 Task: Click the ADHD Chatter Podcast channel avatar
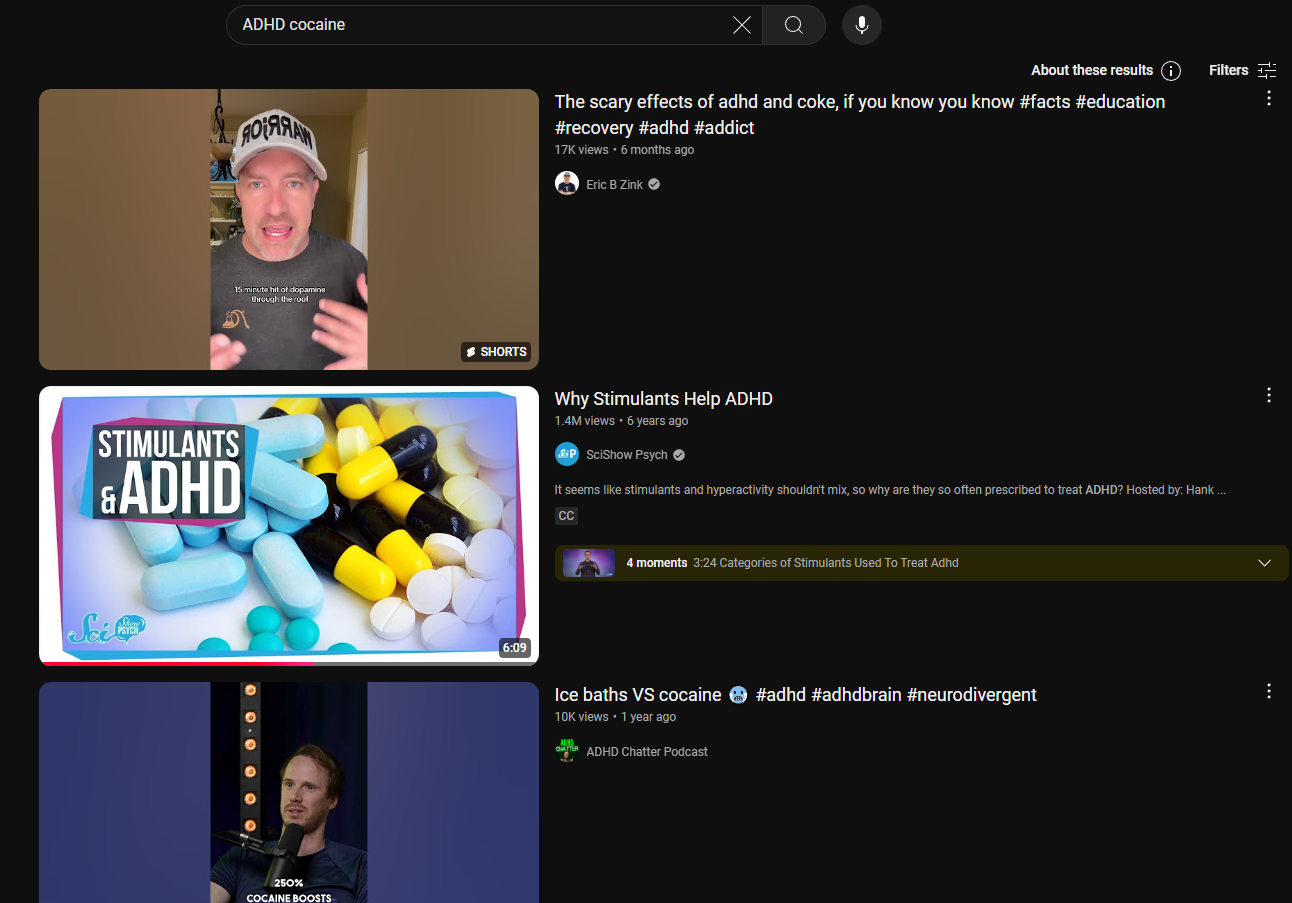(567, 751)
